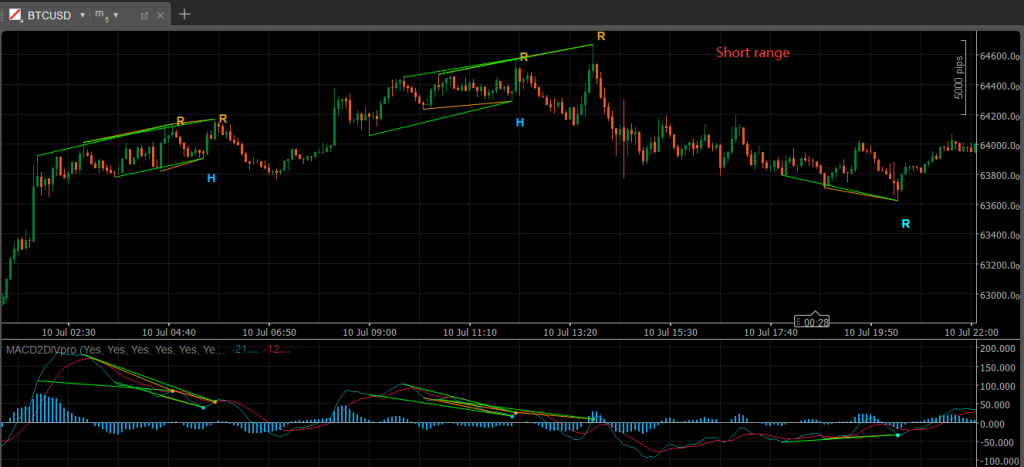Click the 00:28 bar countdown timer
This screenshot has width=1024, height=467.
812,322
